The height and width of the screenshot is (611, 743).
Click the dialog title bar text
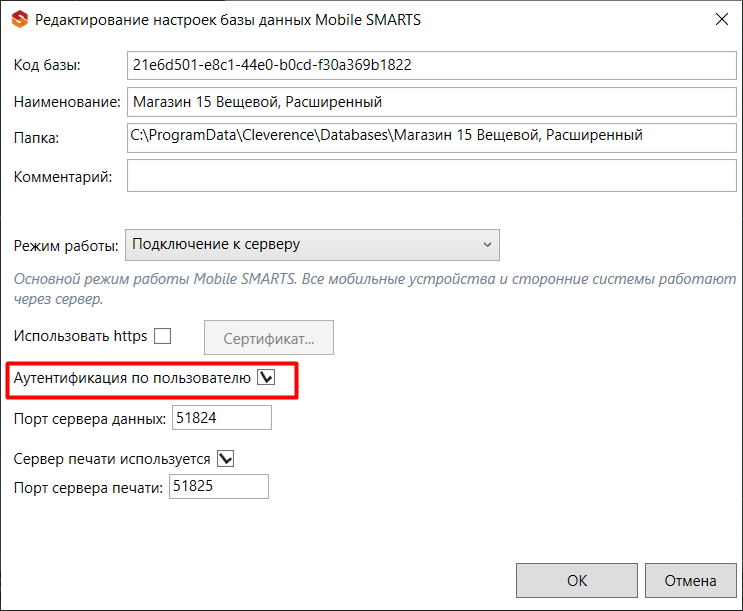[228, 20]
